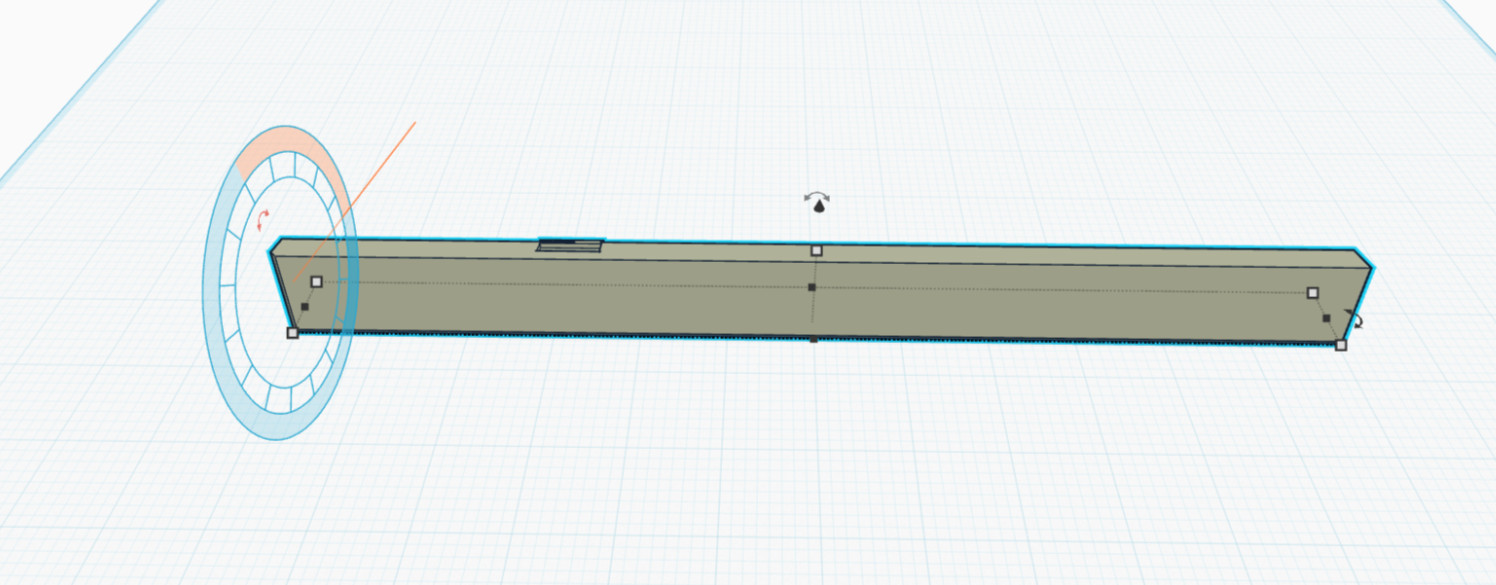Click the black bottom-edge midpoint handle

click(814, 340)
